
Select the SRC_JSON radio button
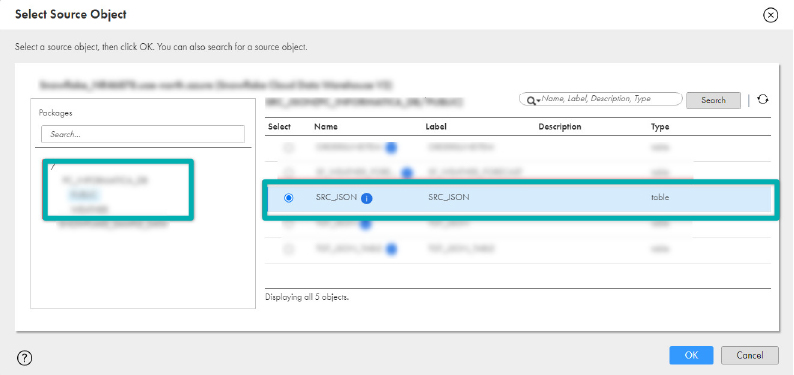pos(289,198)
